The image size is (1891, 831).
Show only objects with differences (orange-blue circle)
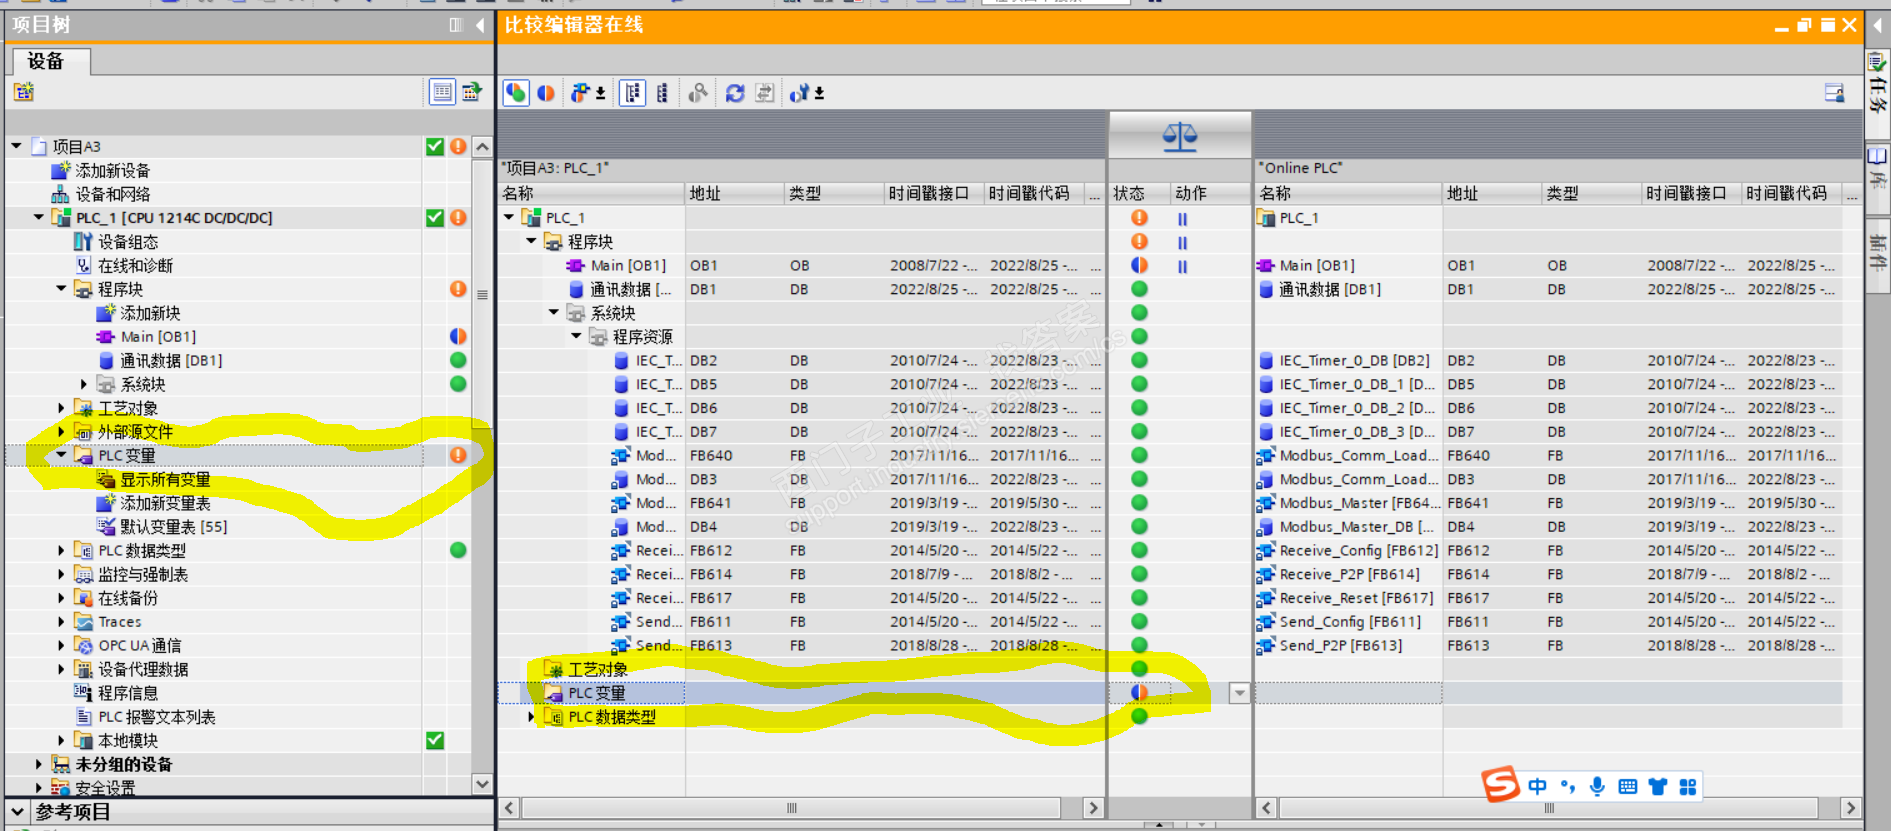click(x=546, y=93)
